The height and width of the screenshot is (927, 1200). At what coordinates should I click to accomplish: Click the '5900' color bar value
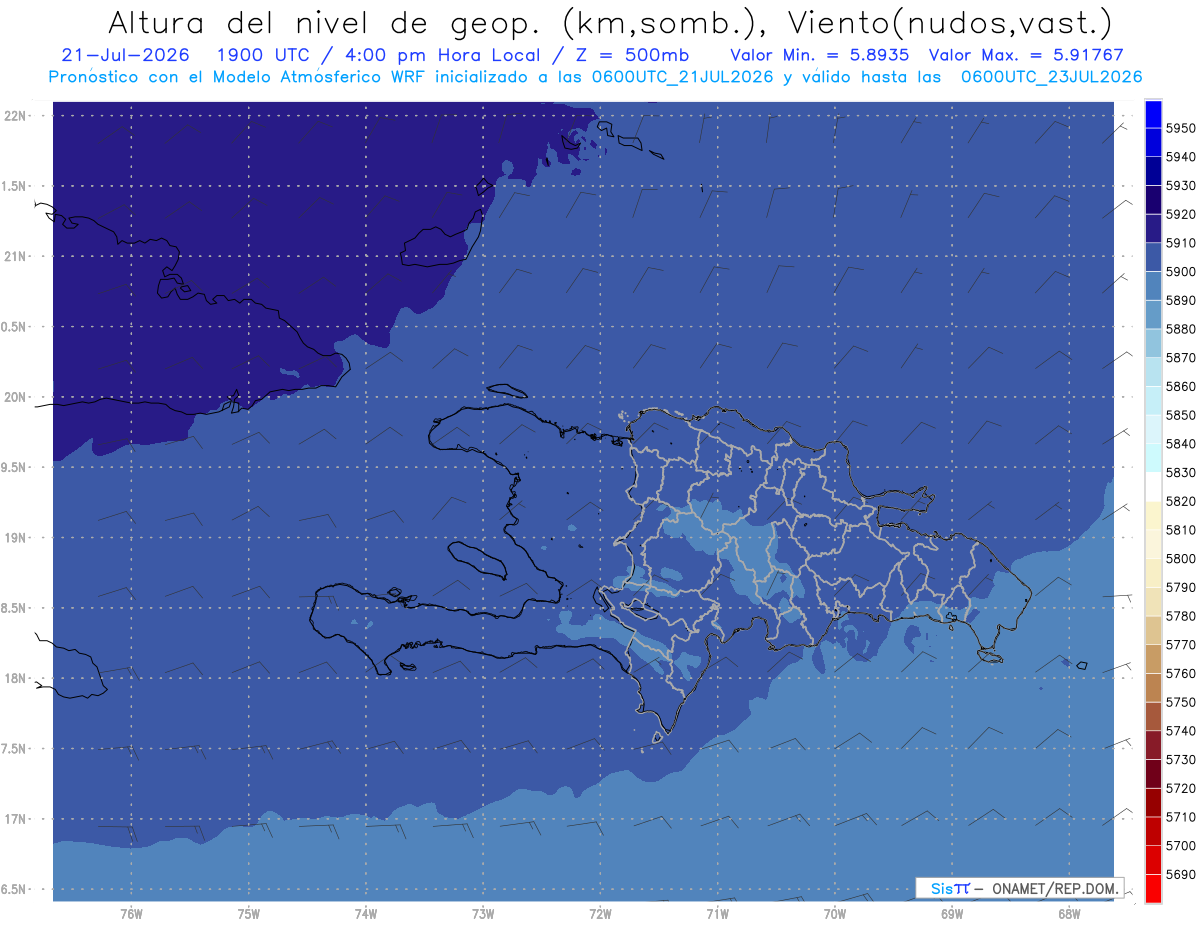click(1180, 272)
